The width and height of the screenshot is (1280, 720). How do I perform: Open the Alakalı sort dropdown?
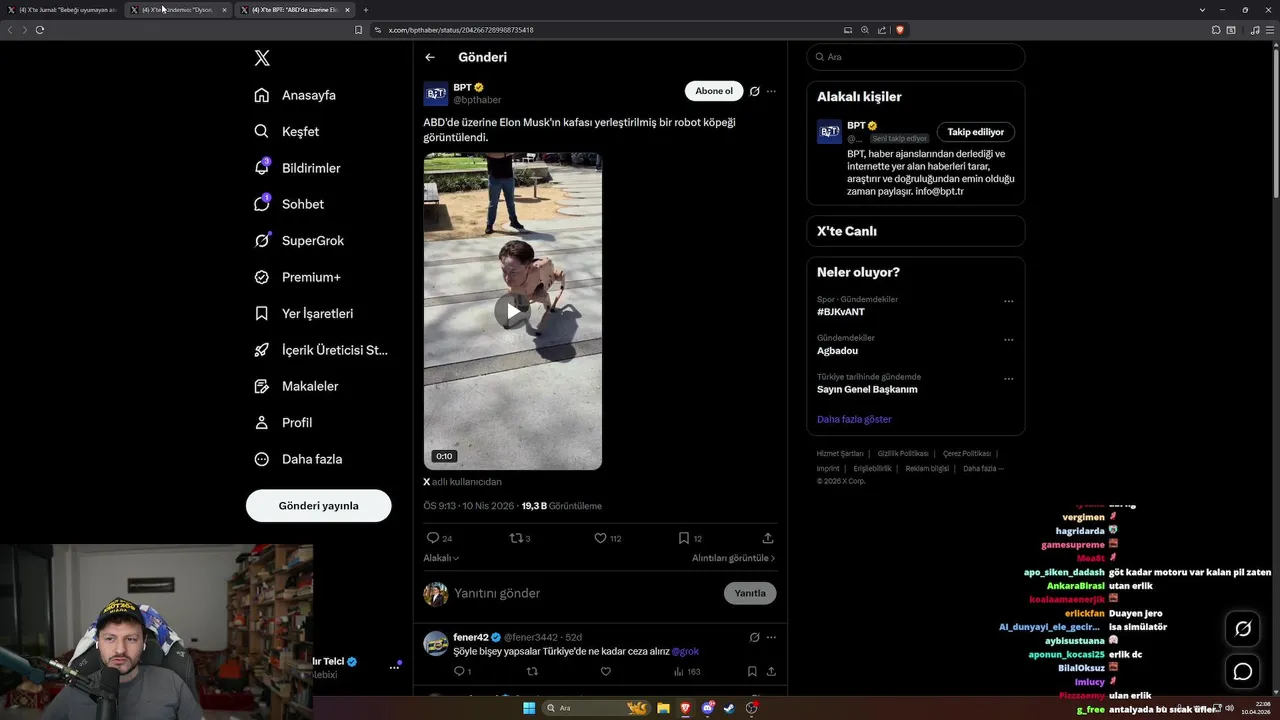click(441, 558)
